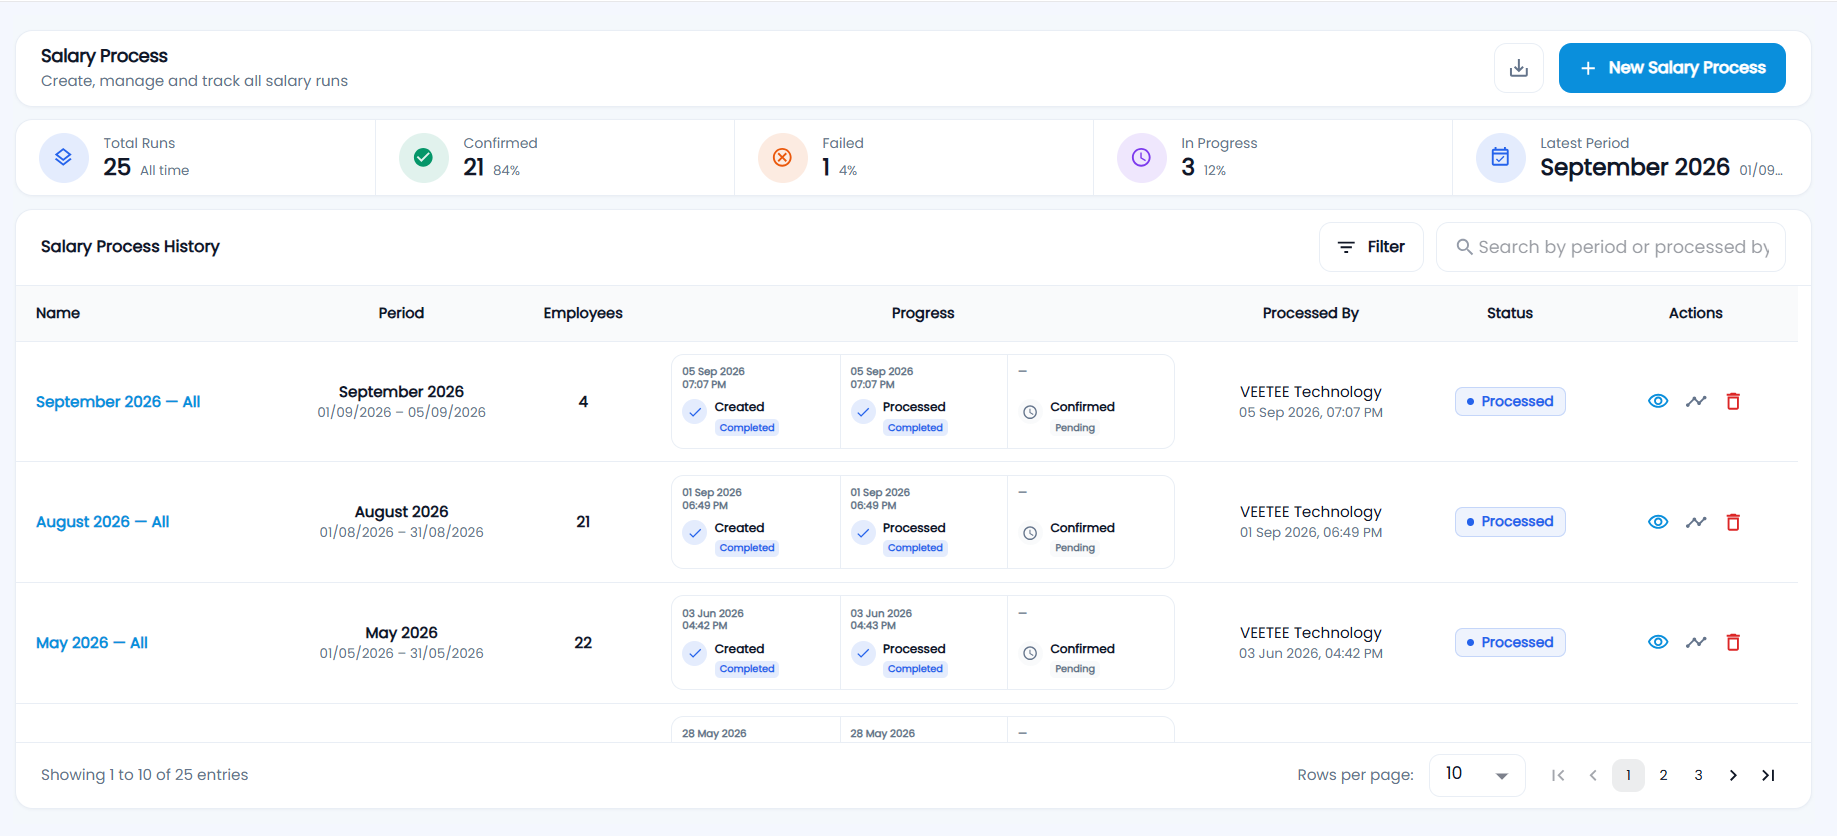Screen dimensions: 1837x836
Task: Open the Filter options
Action: [x=1371, y=247]
